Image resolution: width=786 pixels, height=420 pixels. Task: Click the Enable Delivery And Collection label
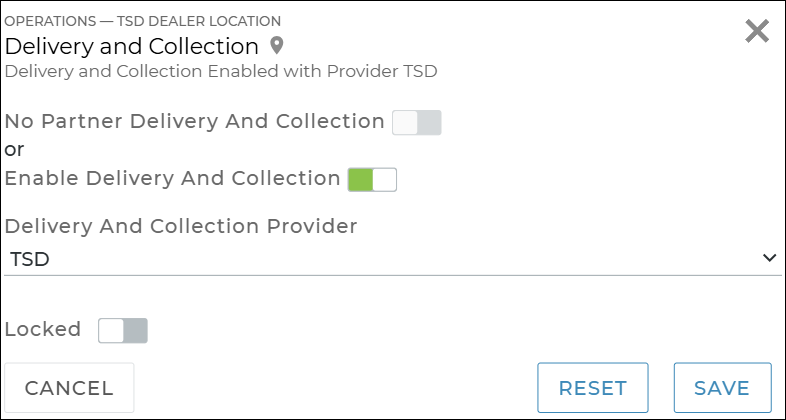click(x=173, y=179)
